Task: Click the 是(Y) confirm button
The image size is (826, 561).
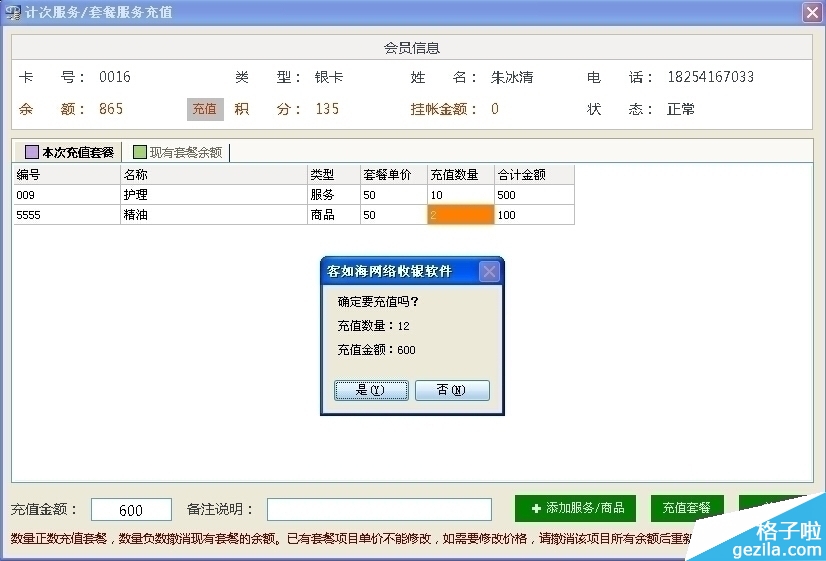Action: click(369, 390)
